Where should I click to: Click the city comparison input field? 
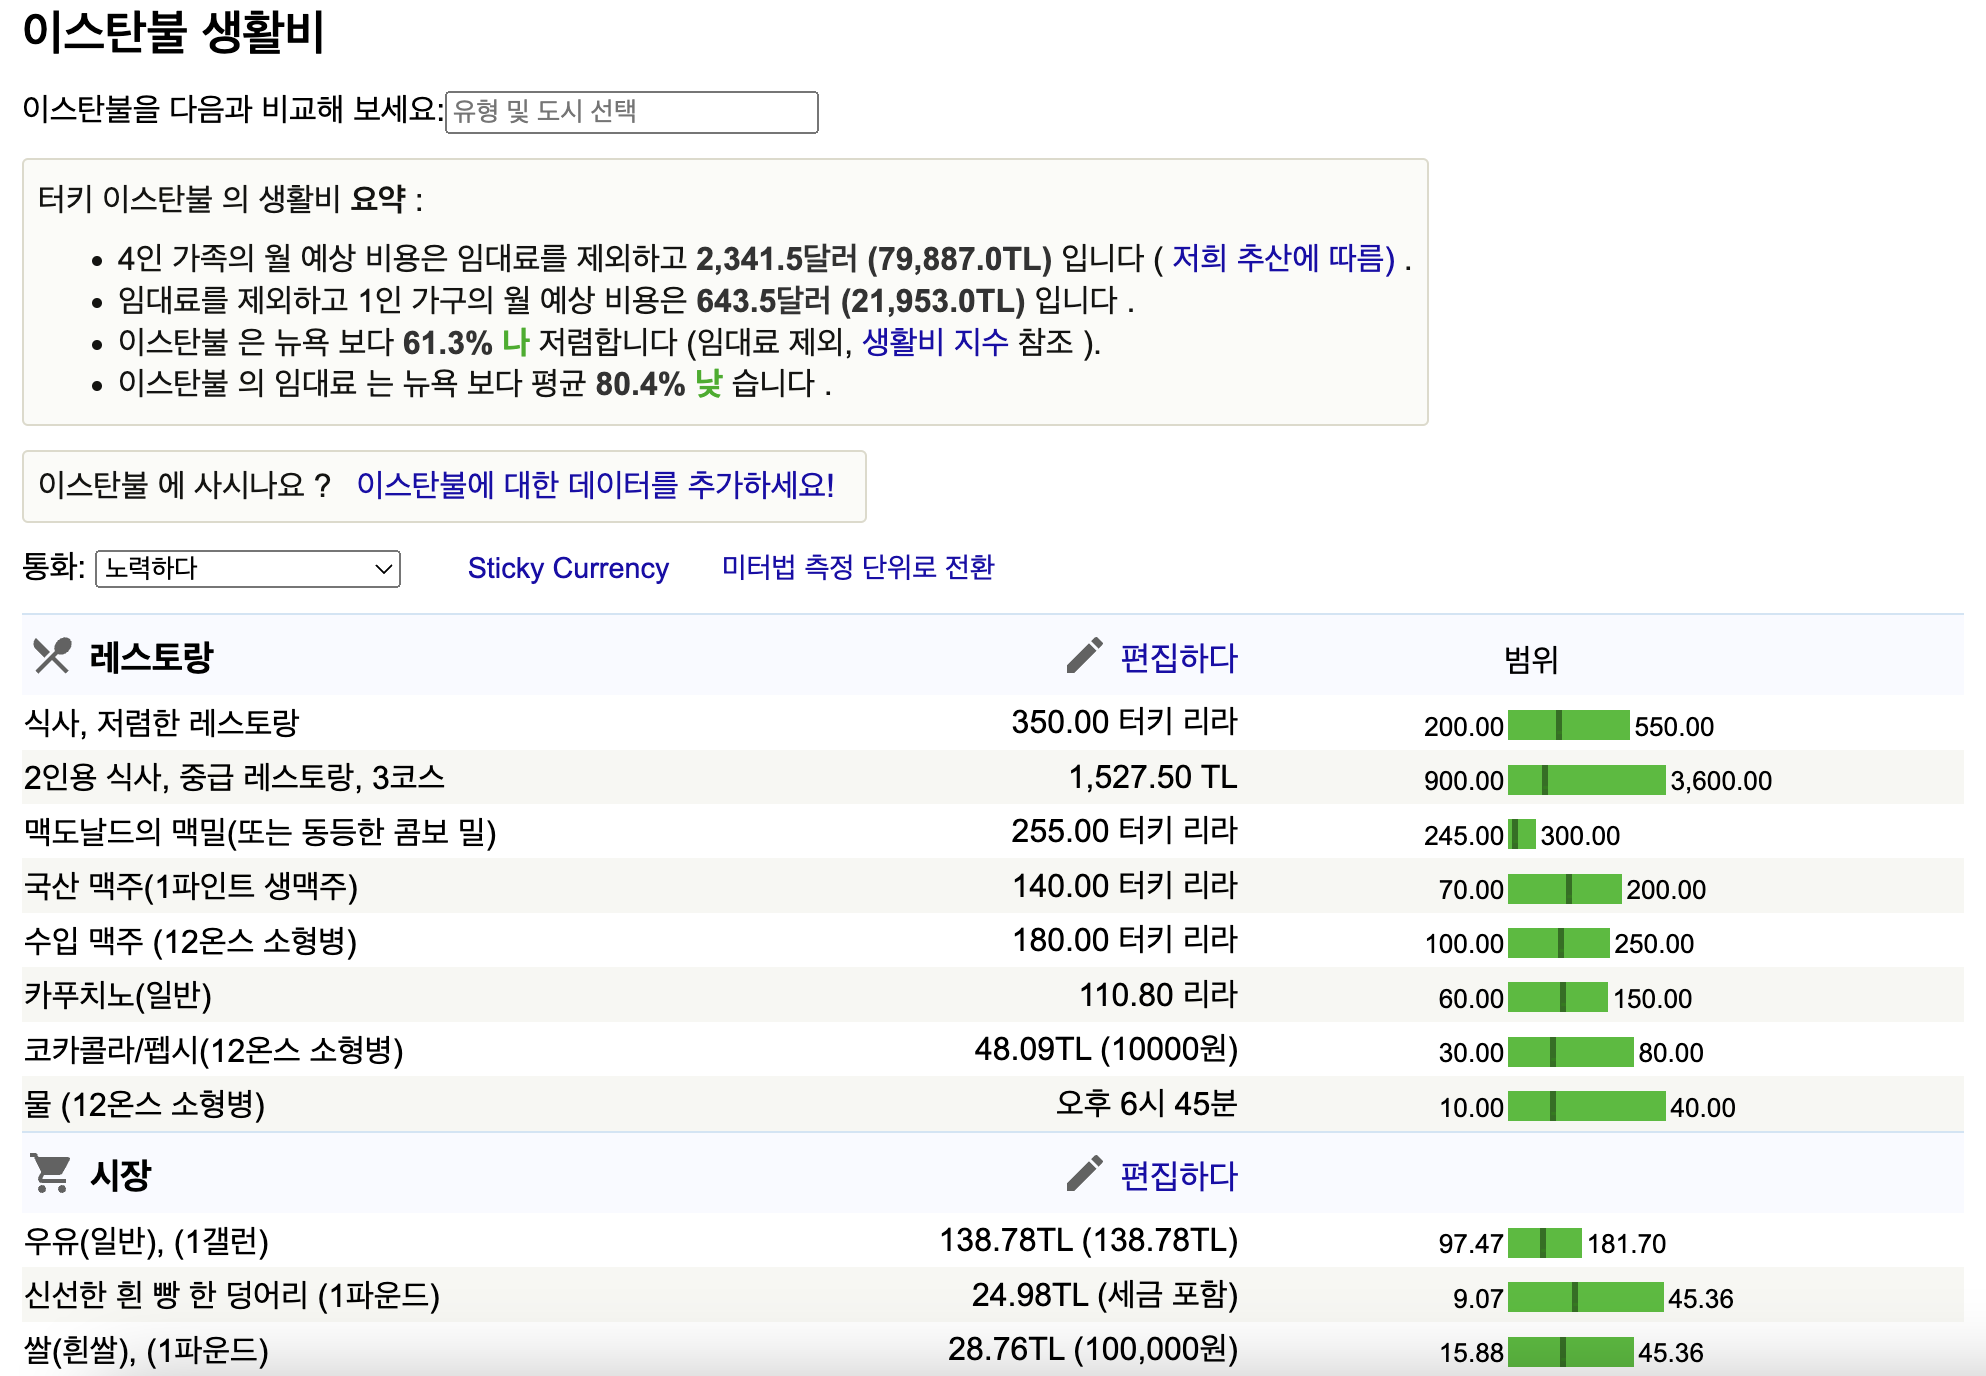tap(631, 112)
